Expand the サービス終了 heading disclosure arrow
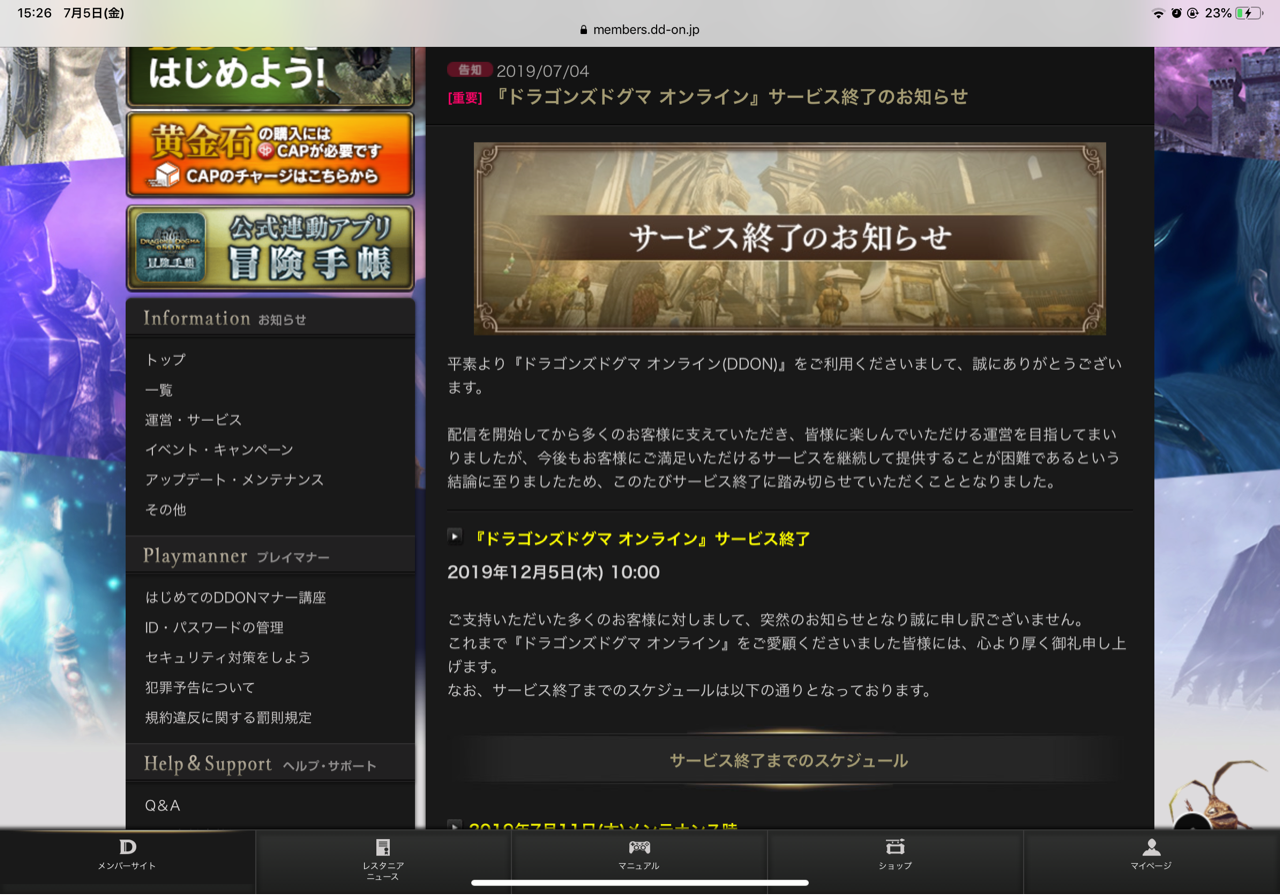 point(455,536)
